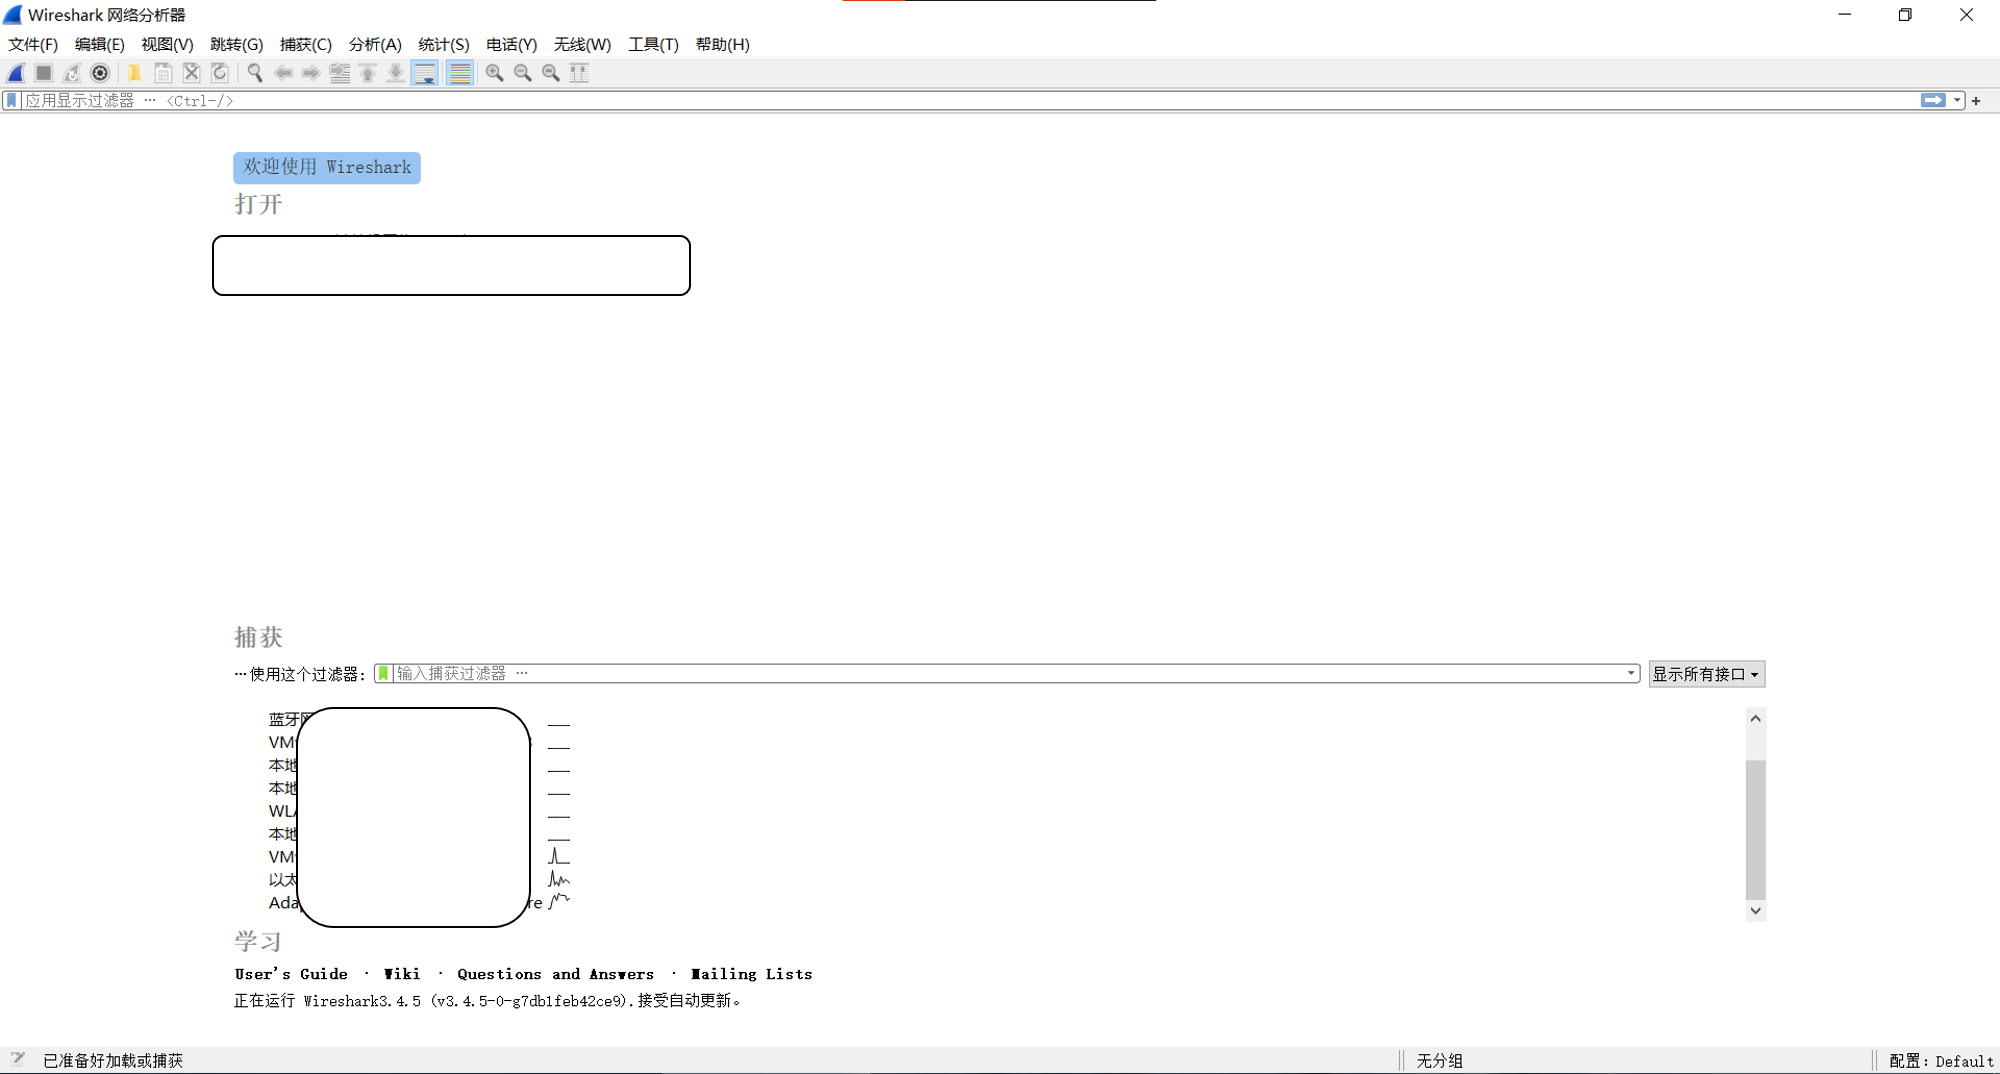
Task: Close the capture file toolbar icon
Action: click(191, 73)
